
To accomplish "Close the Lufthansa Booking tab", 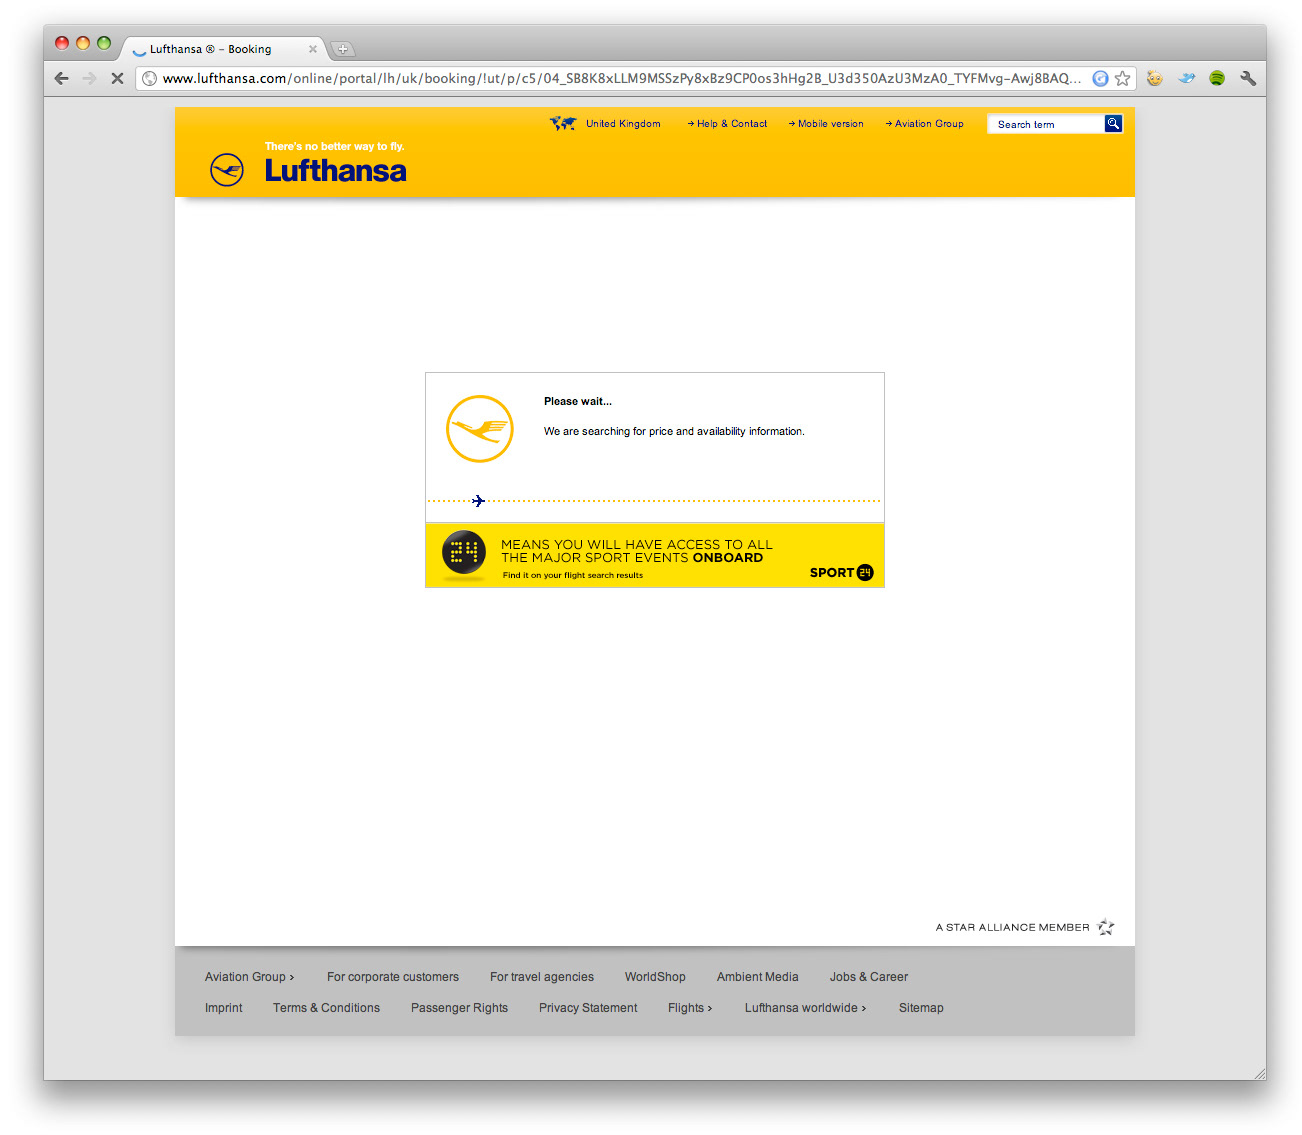I will pos(313,49).
